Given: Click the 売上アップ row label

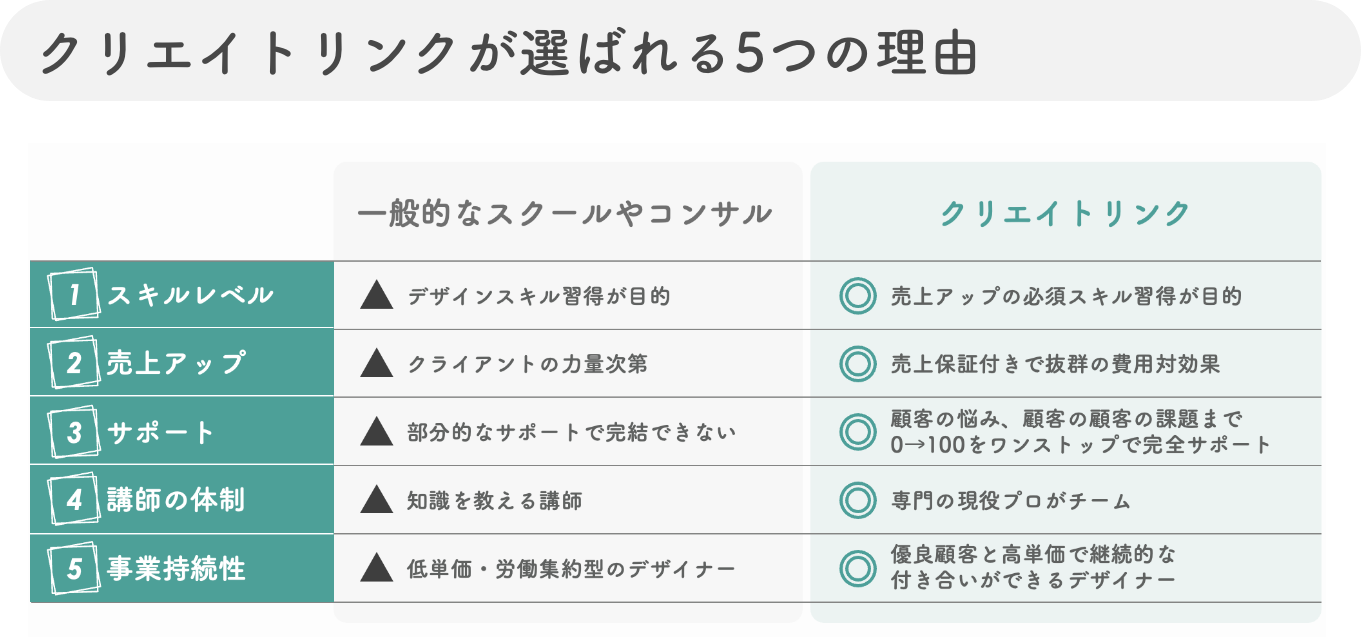Looking at the screenshot, I should tap(176, 363).
